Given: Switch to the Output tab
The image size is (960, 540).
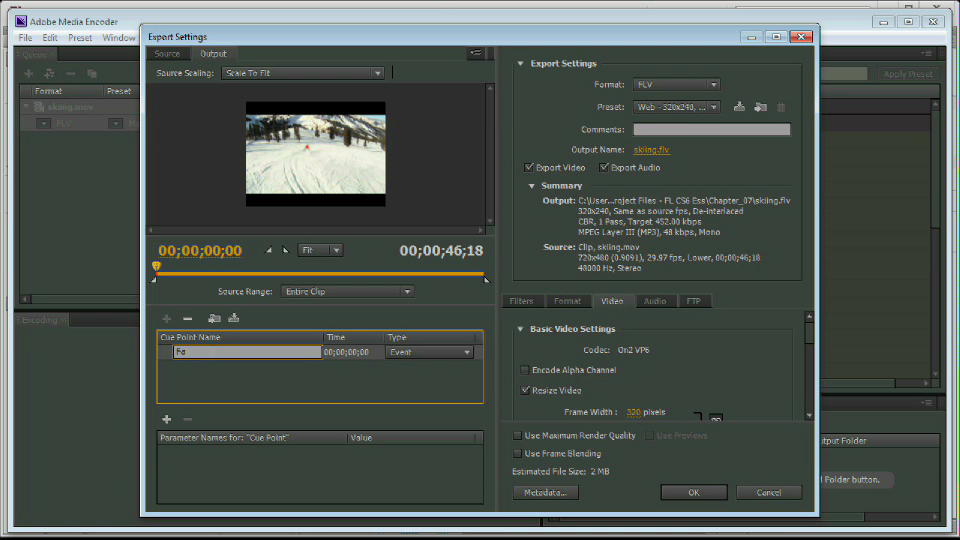Looking at the screenshot, I should (x=213, y=54).
